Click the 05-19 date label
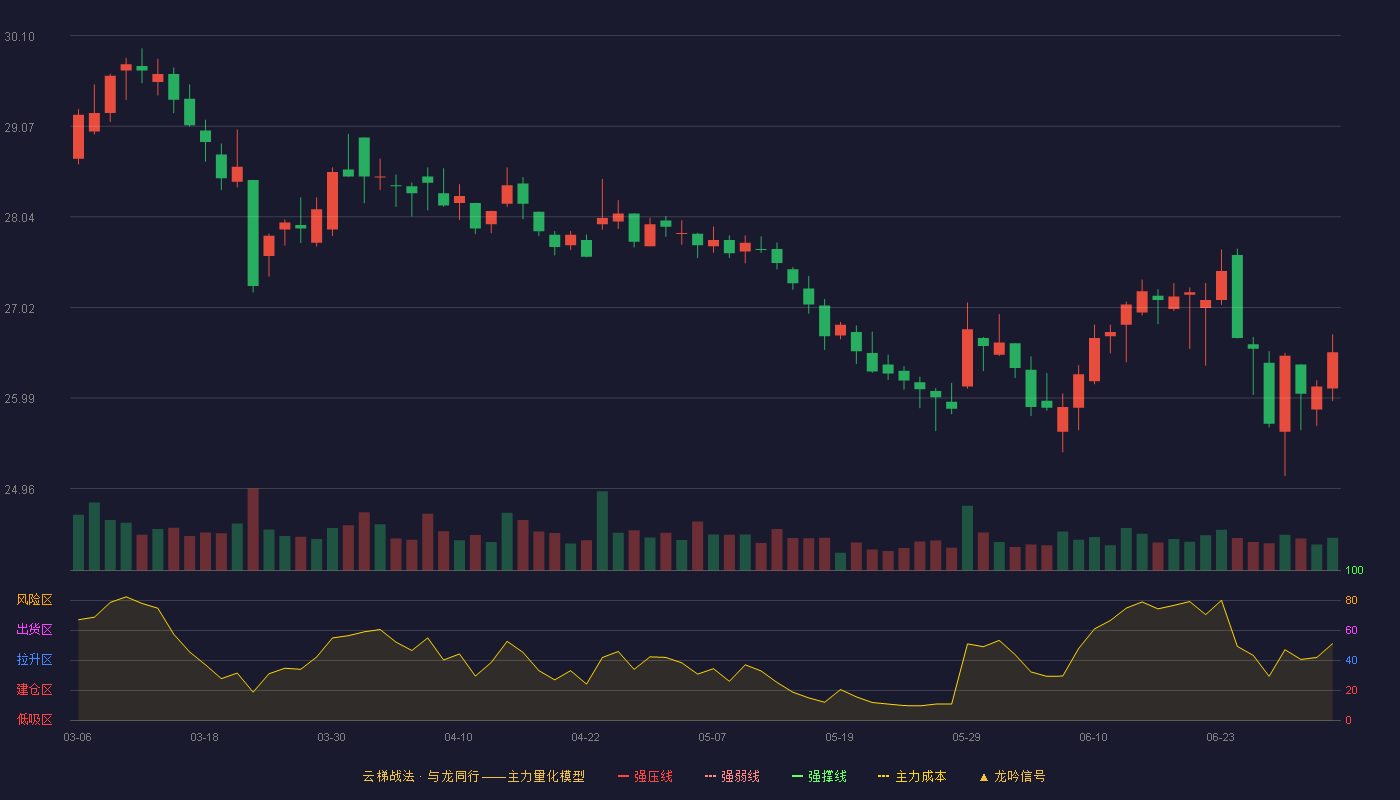Viewport: 1400px width, 800px height. (x=839, y=737)
